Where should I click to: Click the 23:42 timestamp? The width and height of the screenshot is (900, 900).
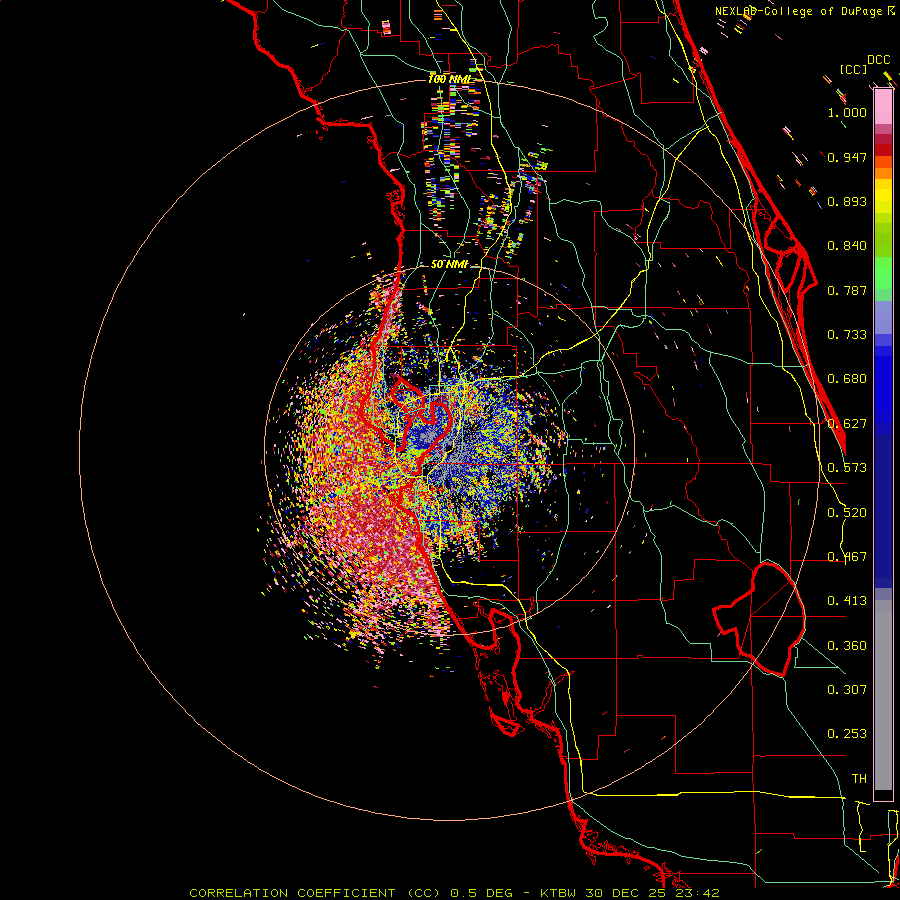[698, 893]
